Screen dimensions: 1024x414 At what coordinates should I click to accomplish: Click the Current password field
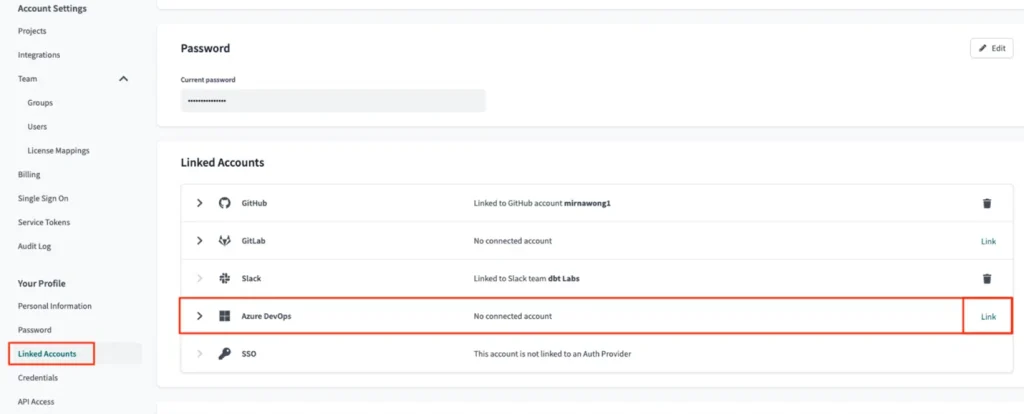tap(332, 101)
